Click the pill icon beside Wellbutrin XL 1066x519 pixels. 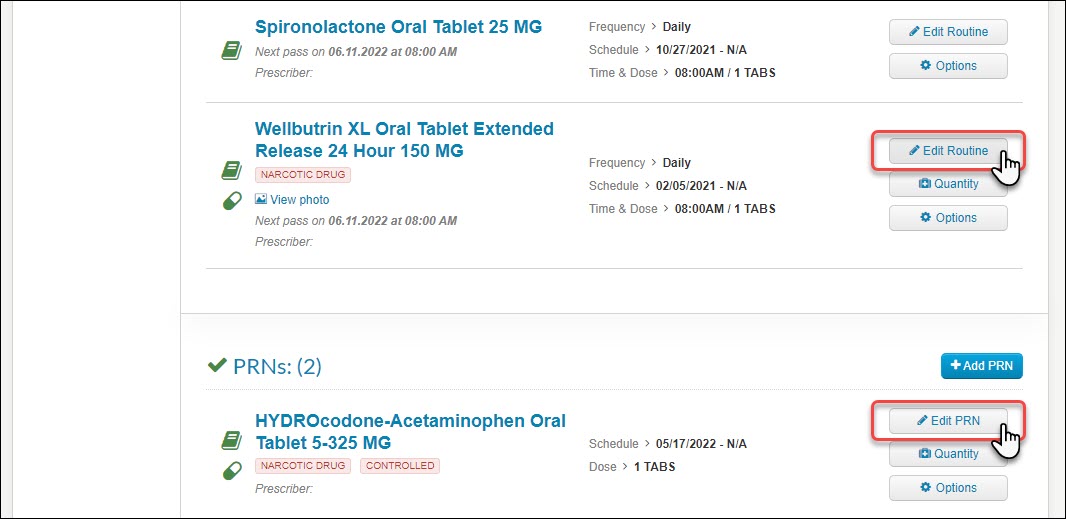pyautogui.click(x=232, y=201)
